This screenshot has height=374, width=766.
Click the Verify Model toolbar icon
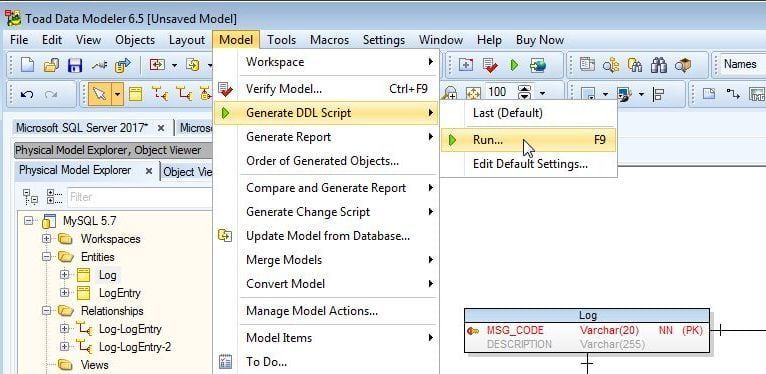coord(490,64)
